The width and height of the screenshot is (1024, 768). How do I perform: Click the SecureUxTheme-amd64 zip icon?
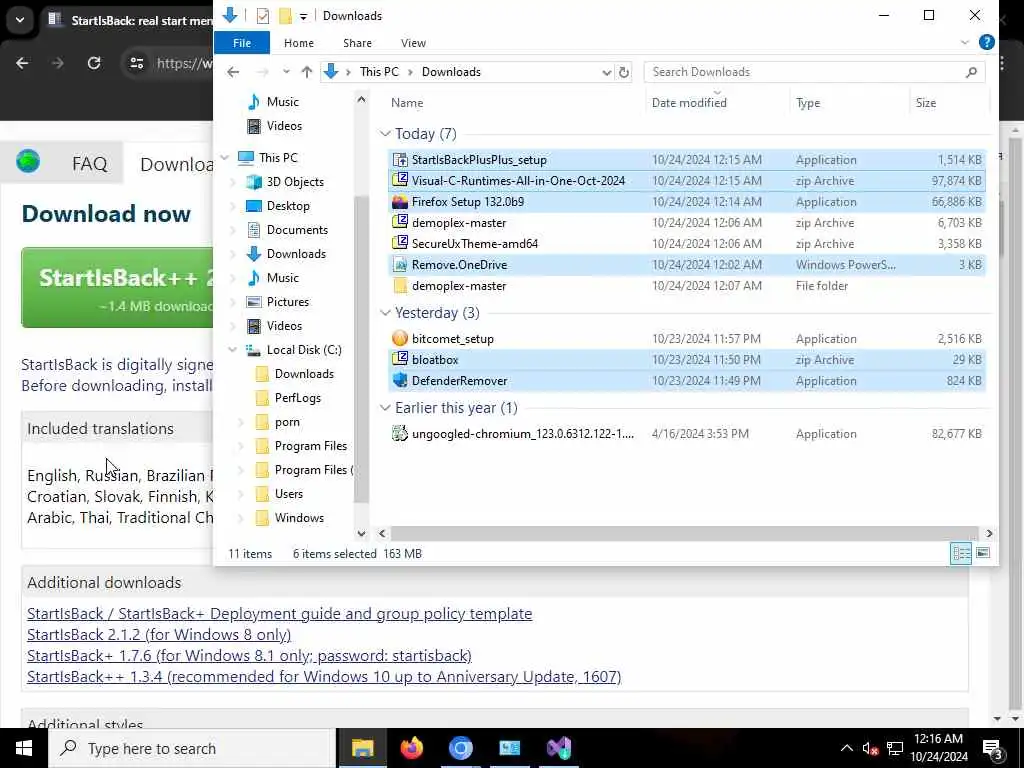400,244
